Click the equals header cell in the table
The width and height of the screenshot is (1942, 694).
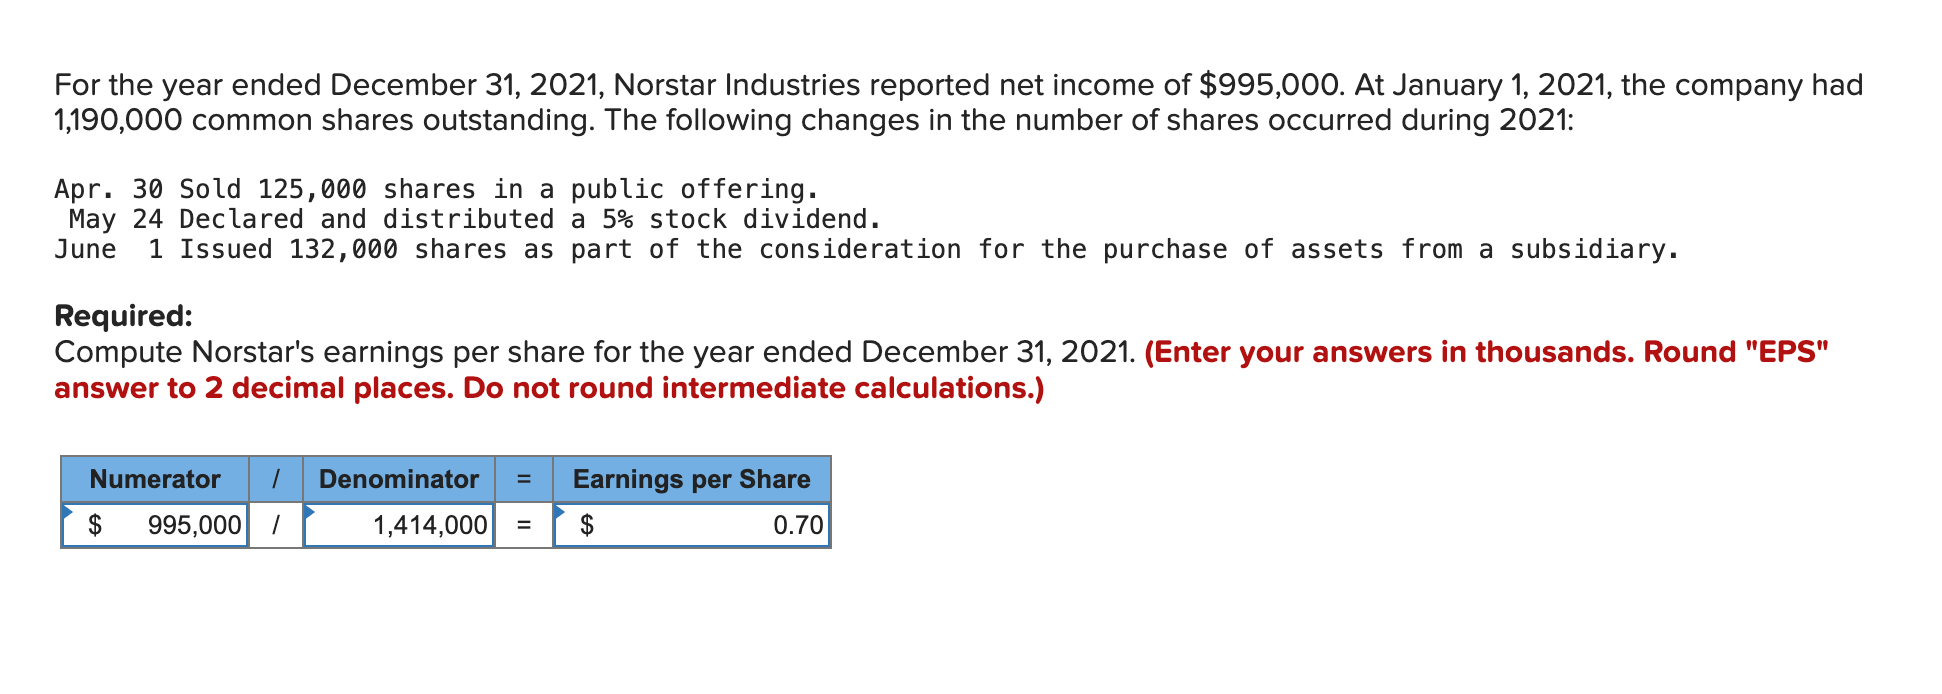click(x=522, y=480)
